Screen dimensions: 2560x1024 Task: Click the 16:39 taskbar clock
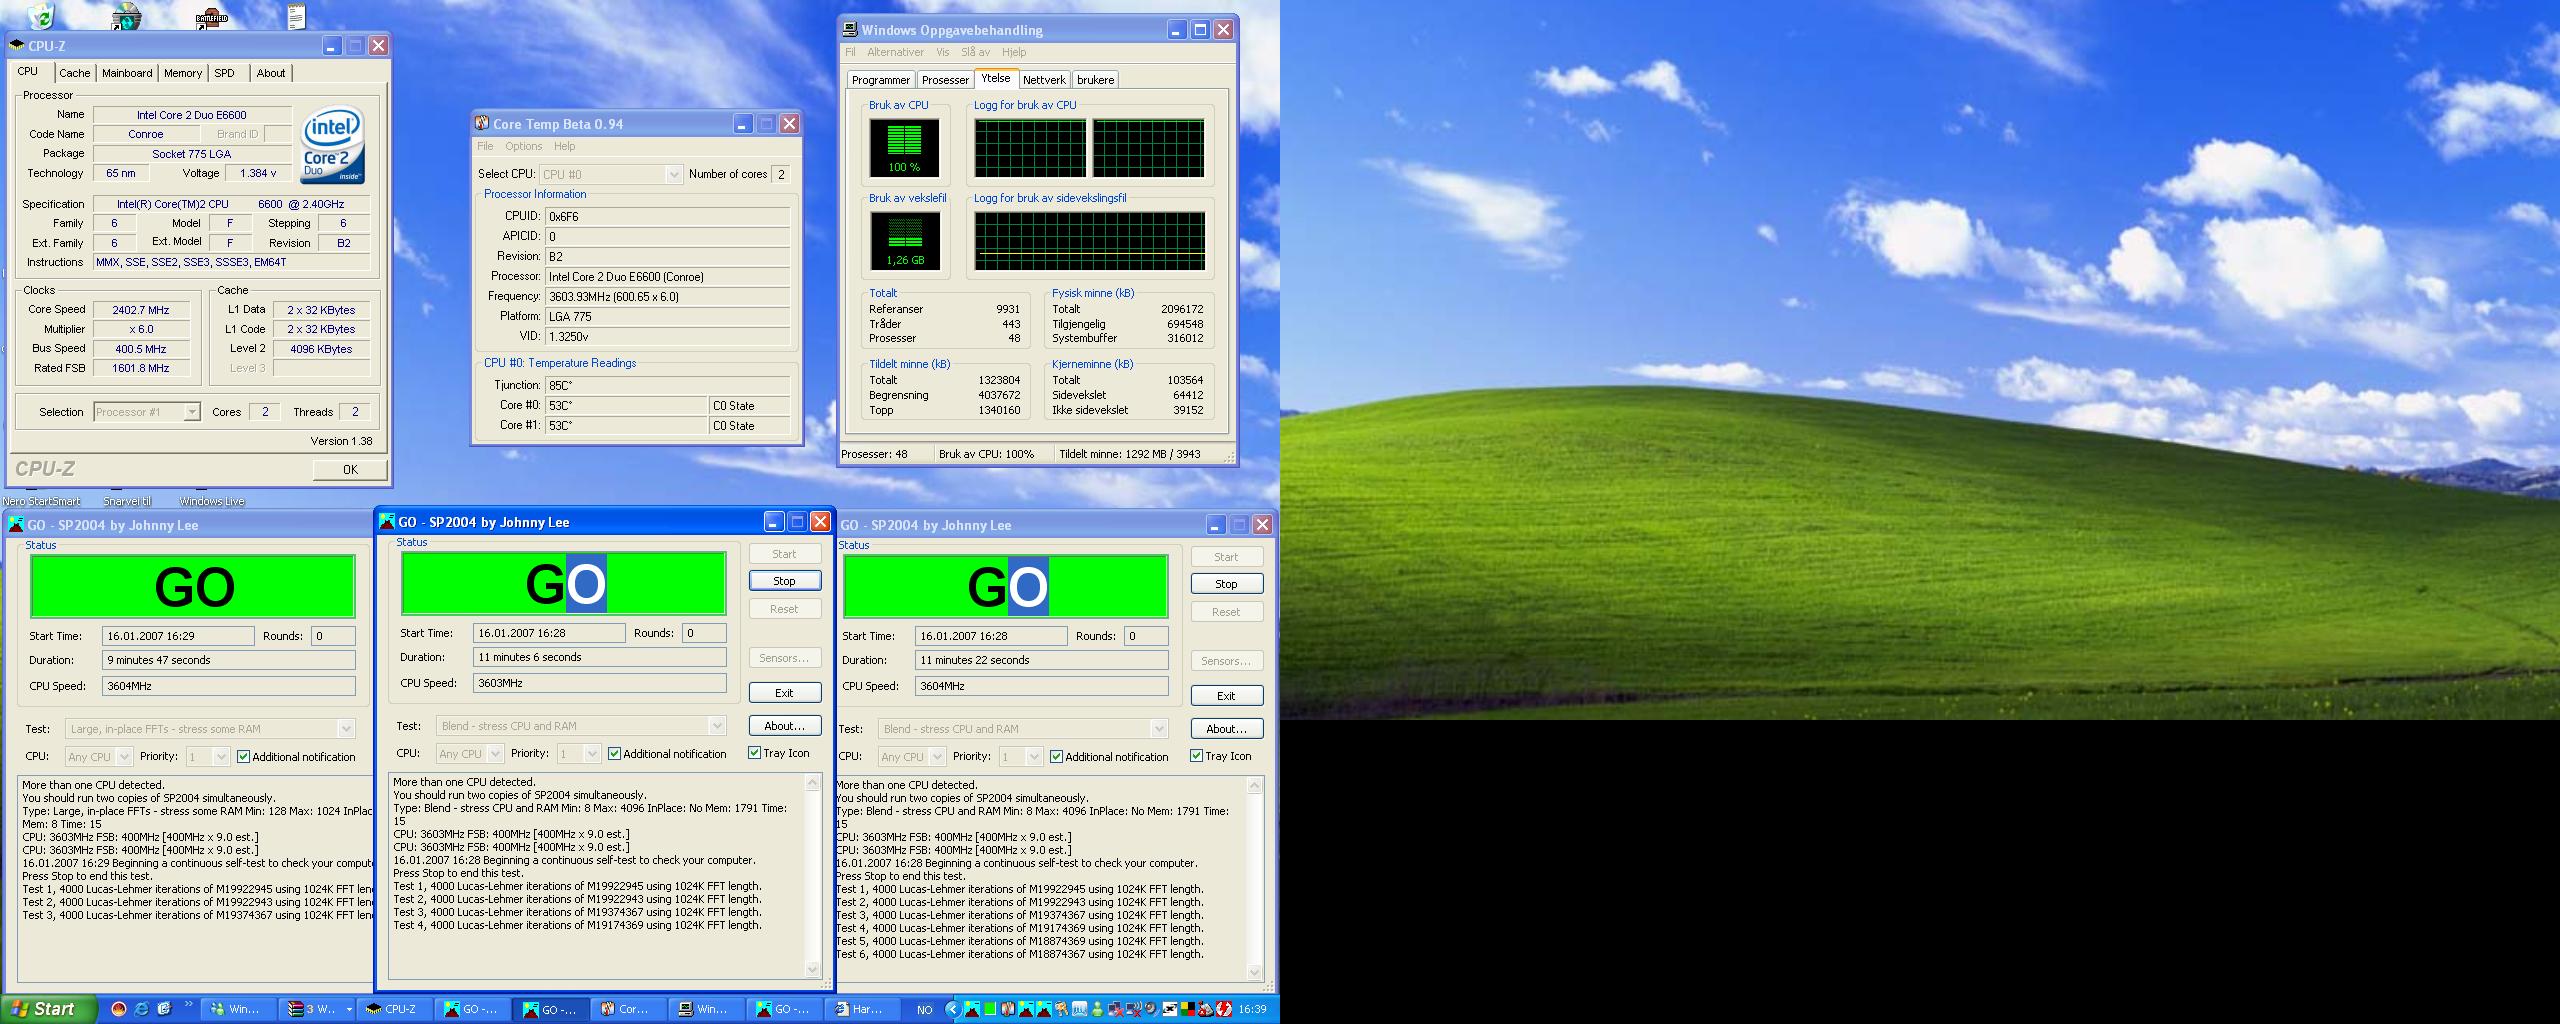(x=1252, y=1009)
